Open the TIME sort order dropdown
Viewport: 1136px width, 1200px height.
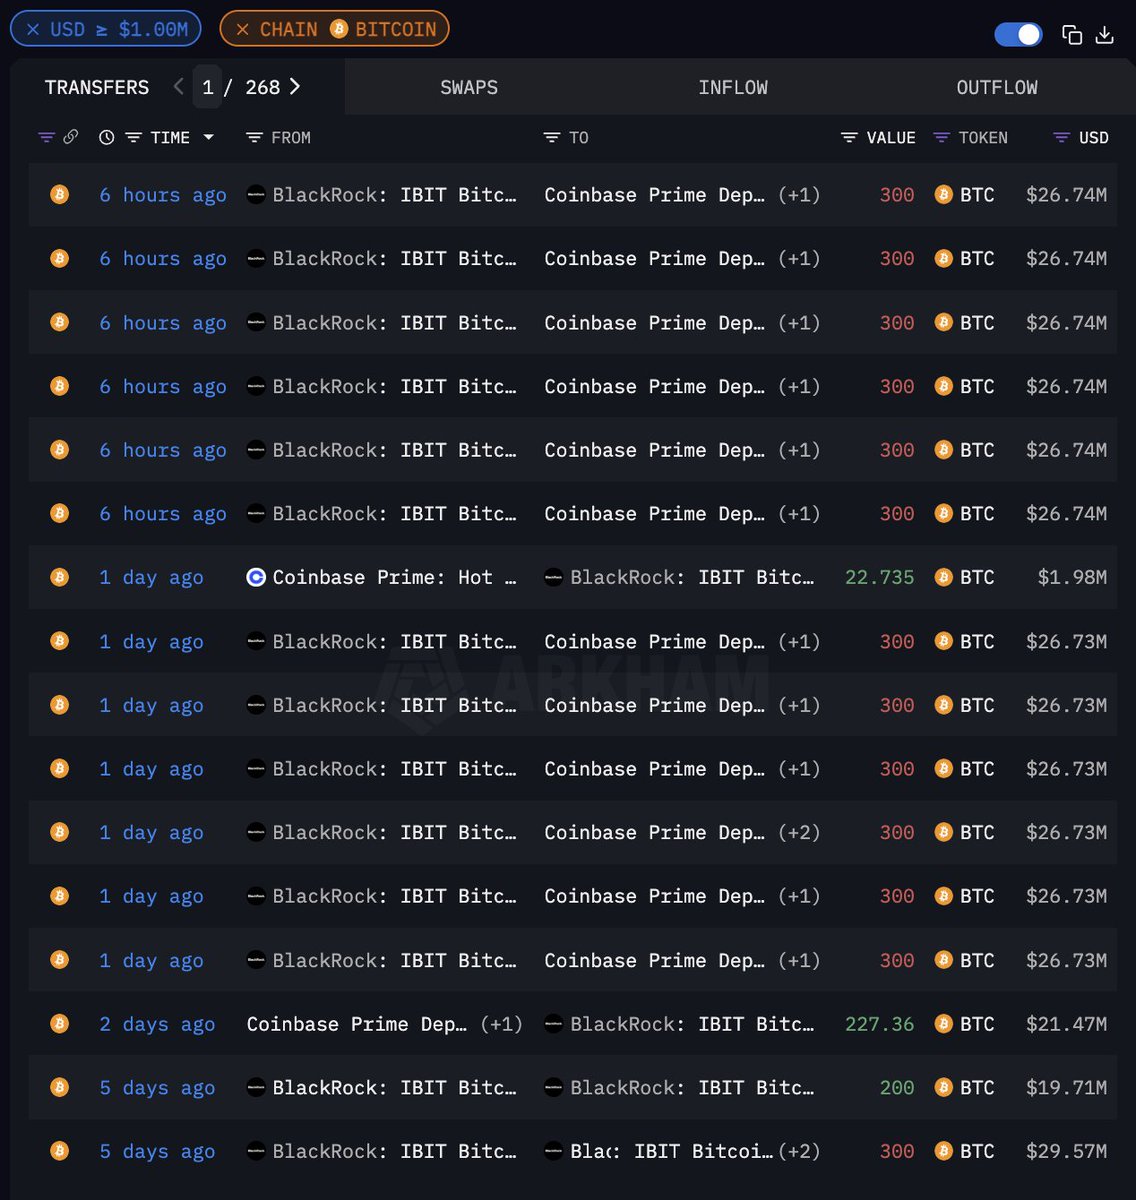(x=208, y=137)
